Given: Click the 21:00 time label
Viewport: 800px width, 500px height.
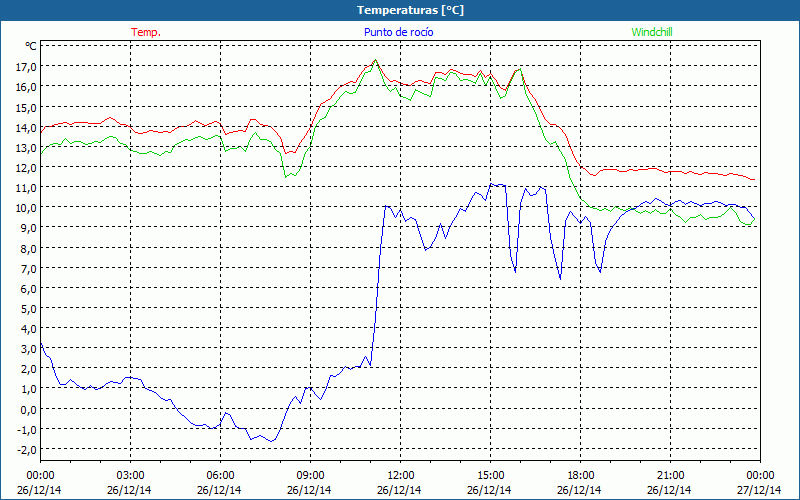Looking at the screenshot, I should pyautogui.click(x=670, y=476).
